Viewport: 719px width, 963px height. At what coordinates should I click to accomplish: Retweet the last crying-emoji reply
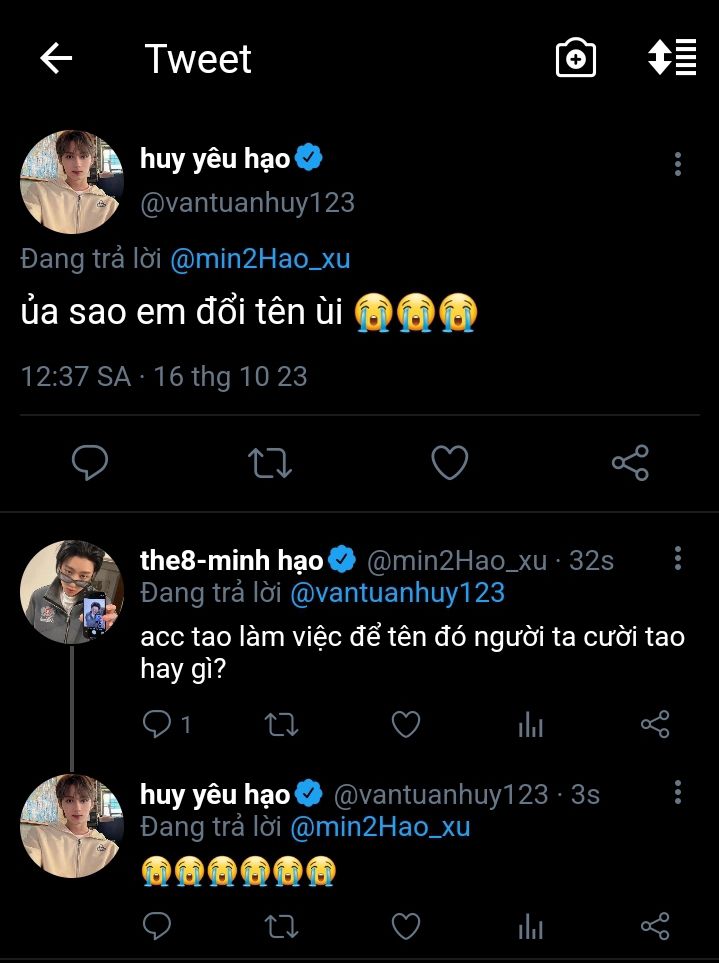click(x=281, y=927)
